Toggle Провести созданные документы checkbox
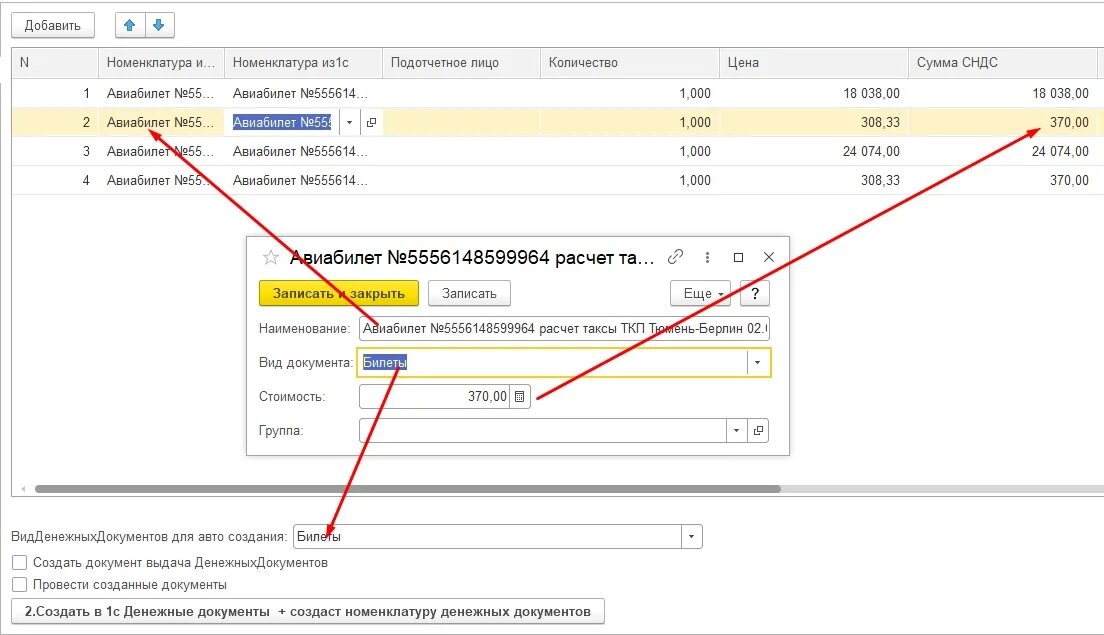Viewport: 1104px width, 635px height. point(20,584)
